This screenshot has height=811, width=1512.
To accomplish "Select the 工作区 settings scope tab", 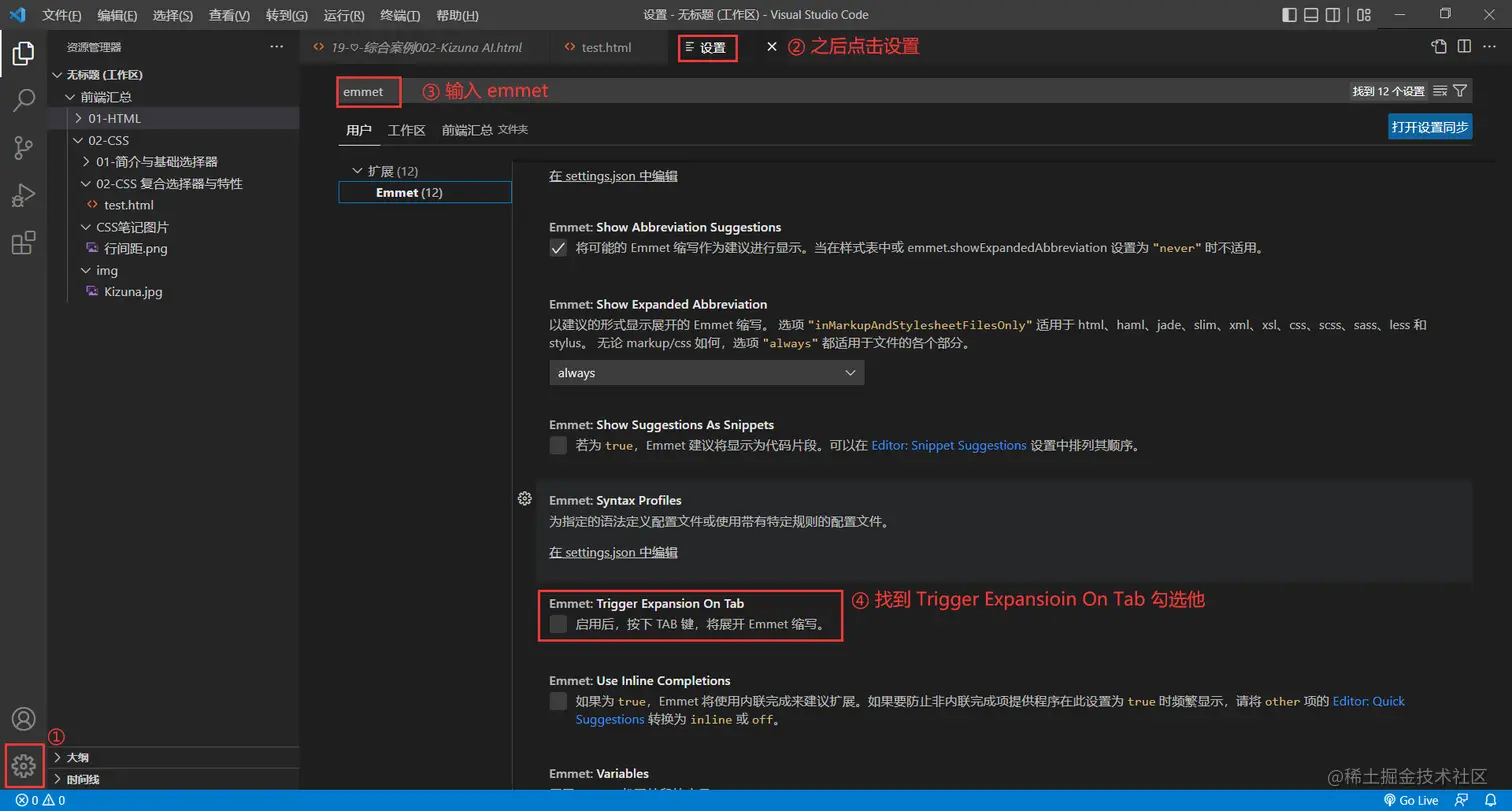I will pos(407,130).
